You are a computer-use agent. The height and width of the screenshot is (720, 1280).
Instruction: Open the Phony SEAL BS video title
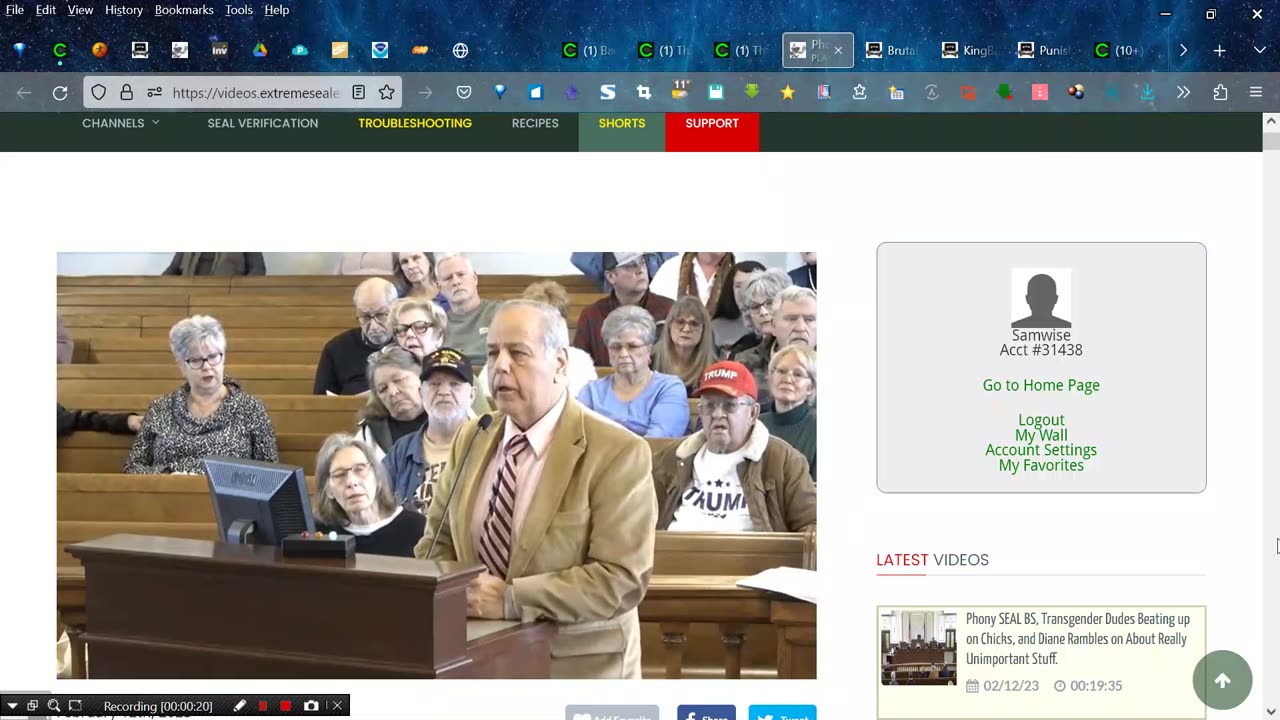1078,639
